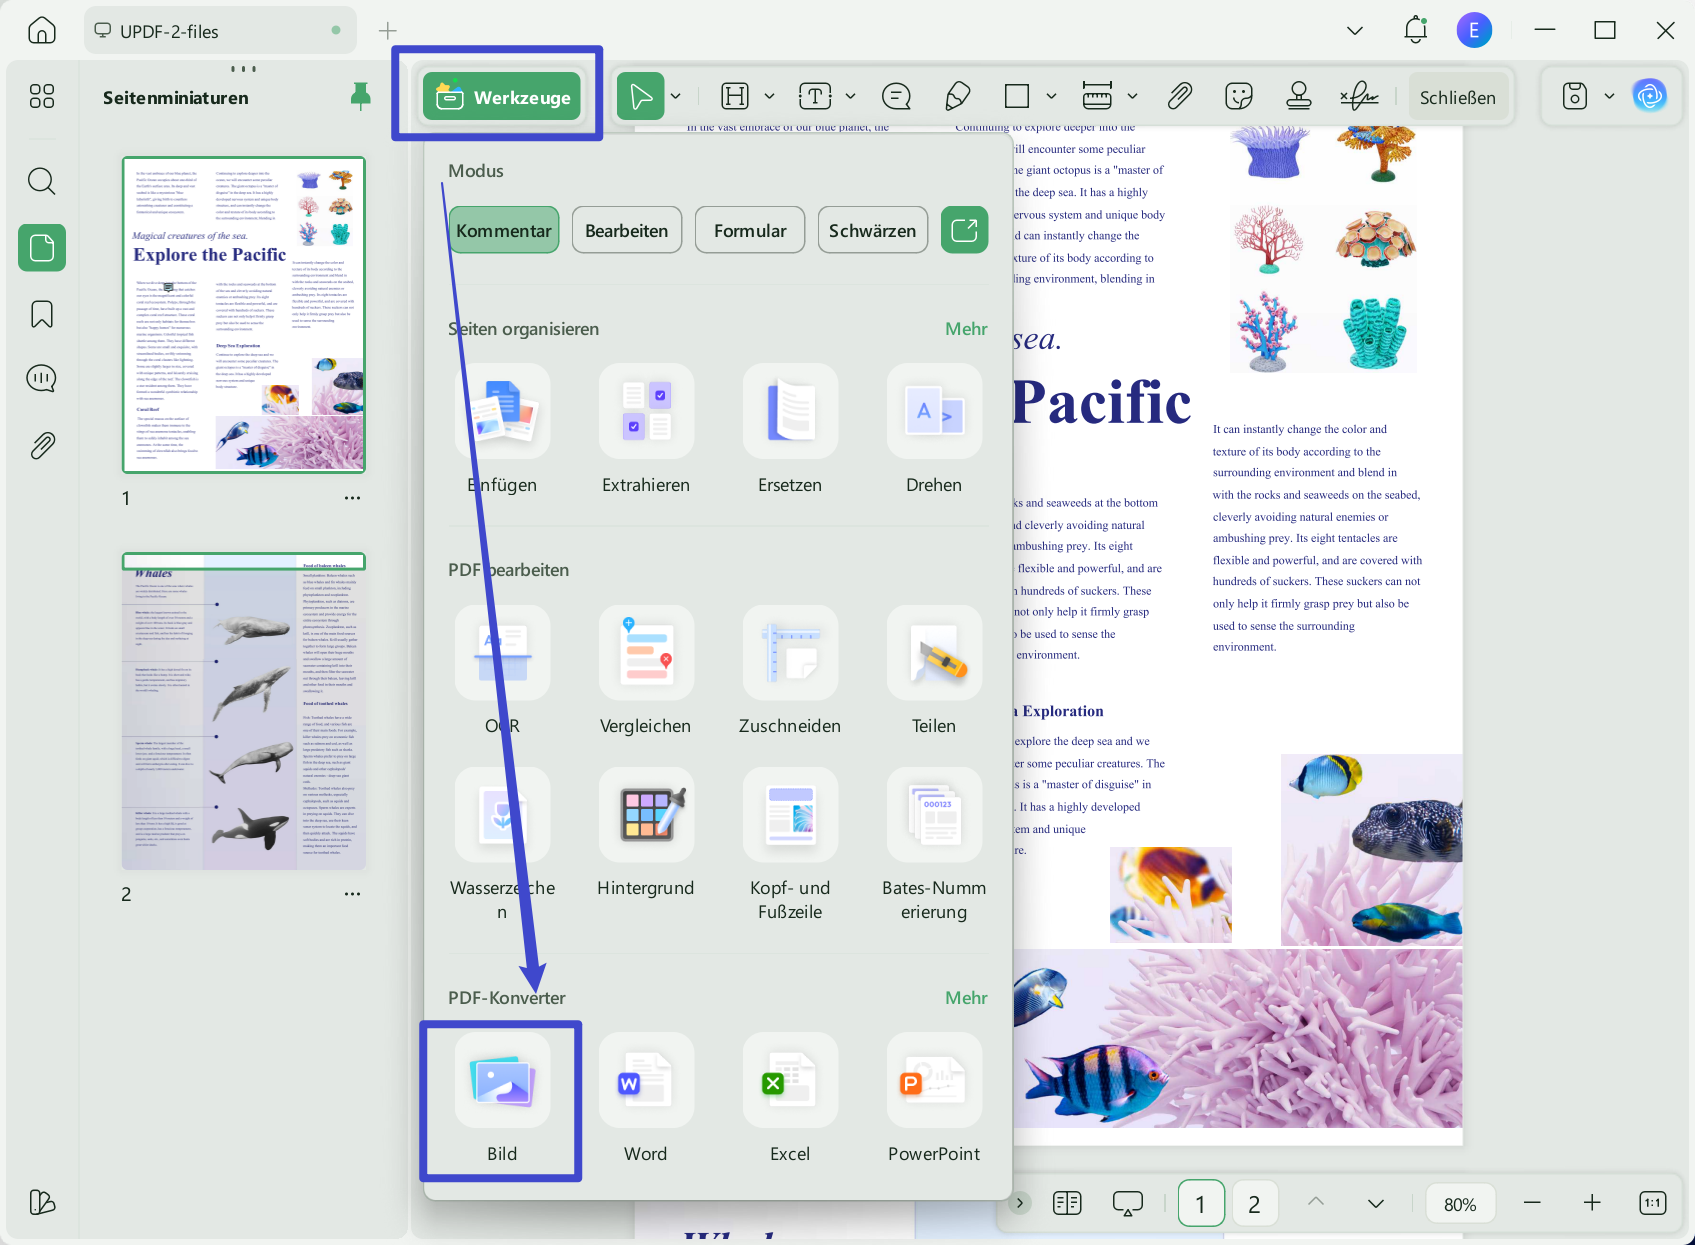Image resolution: width=1695 pixels, height=1245 pixels.
Task: Click the Schließen button
Action: point(1458,96)
